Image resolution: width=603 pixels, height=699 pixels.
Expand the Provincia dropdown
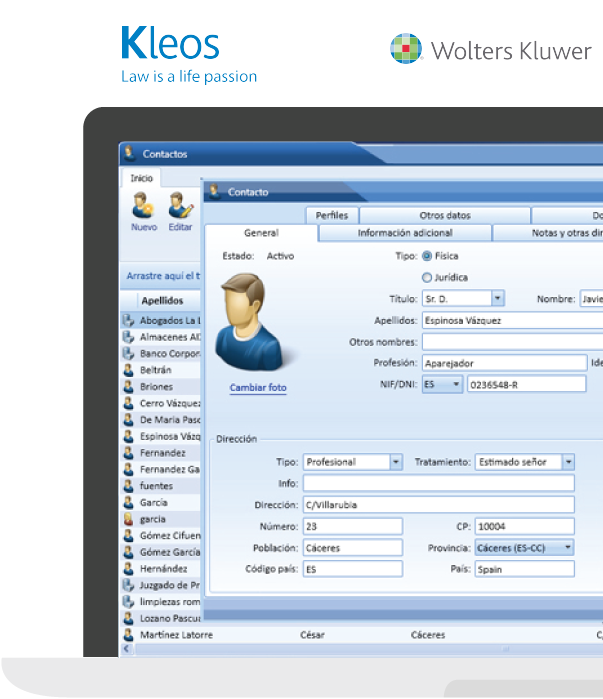coord(568,548)
